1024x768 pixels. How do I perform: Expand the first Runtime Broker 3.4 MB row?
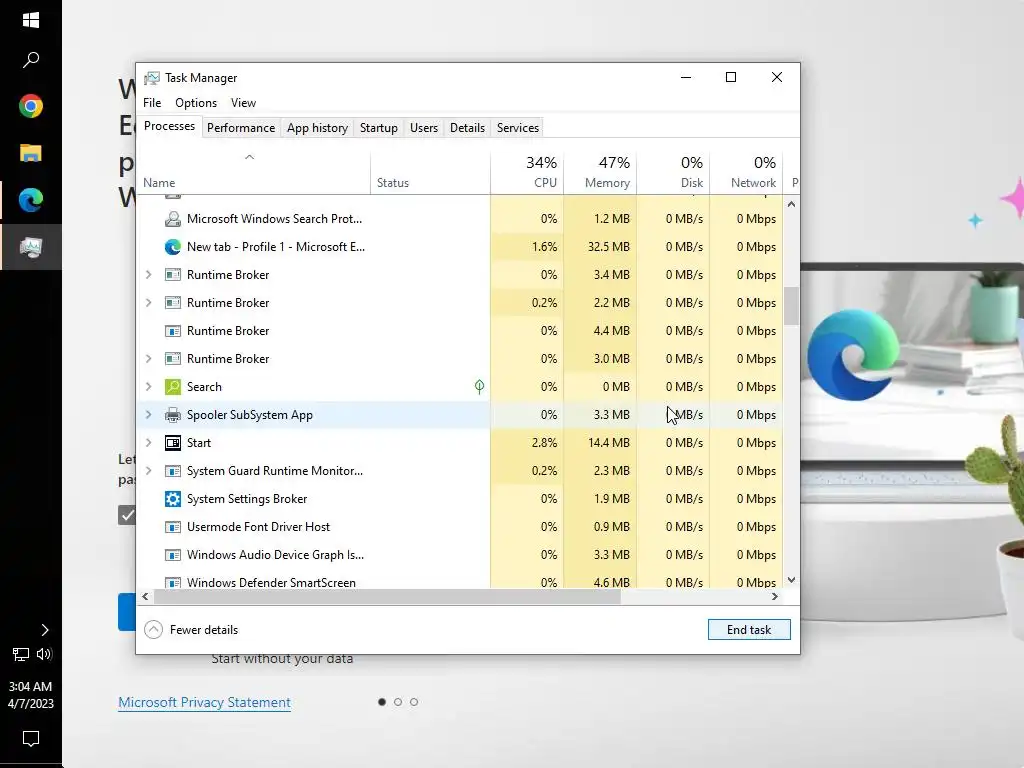(148, 275)
